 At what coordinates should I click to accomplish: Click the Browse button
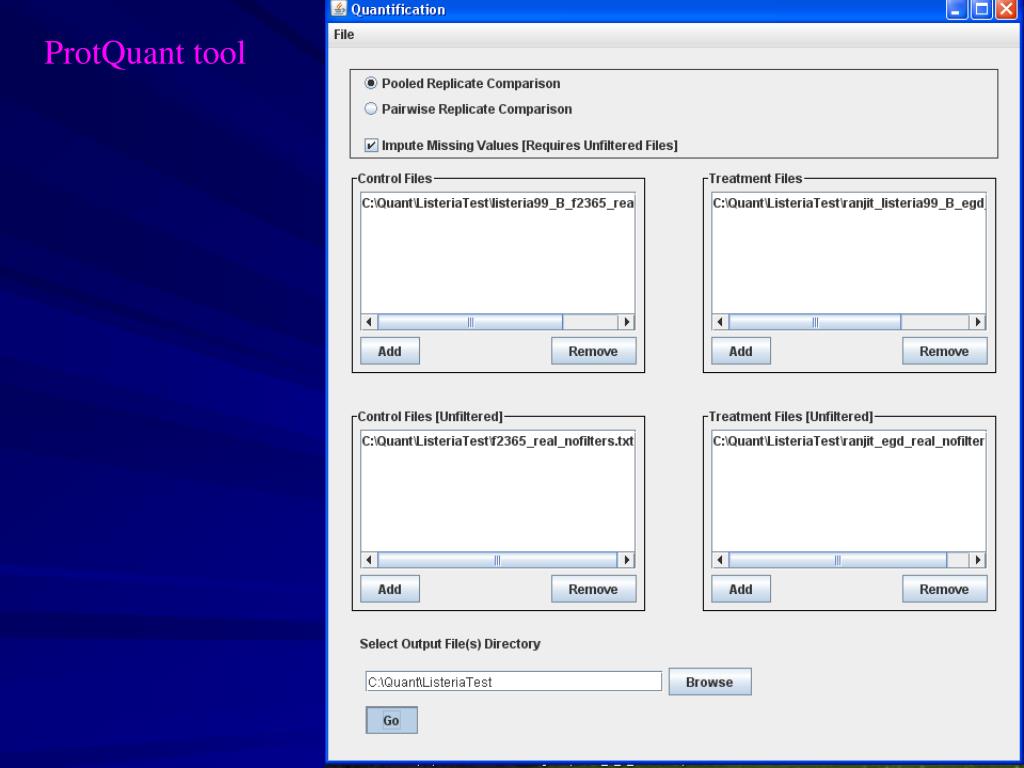[x=710, y=682]
